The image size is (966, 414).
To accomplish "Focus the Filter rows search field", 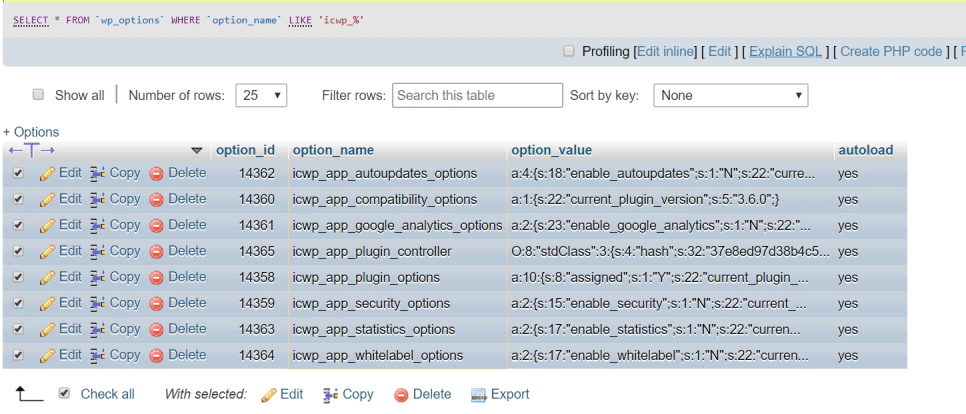I will click(477, 95).
